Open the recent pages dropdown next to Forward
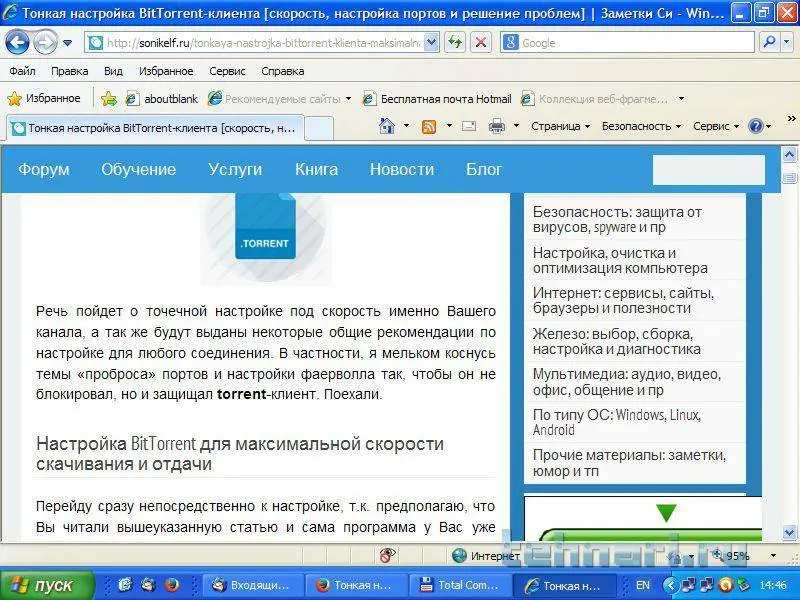 [67, 43]
